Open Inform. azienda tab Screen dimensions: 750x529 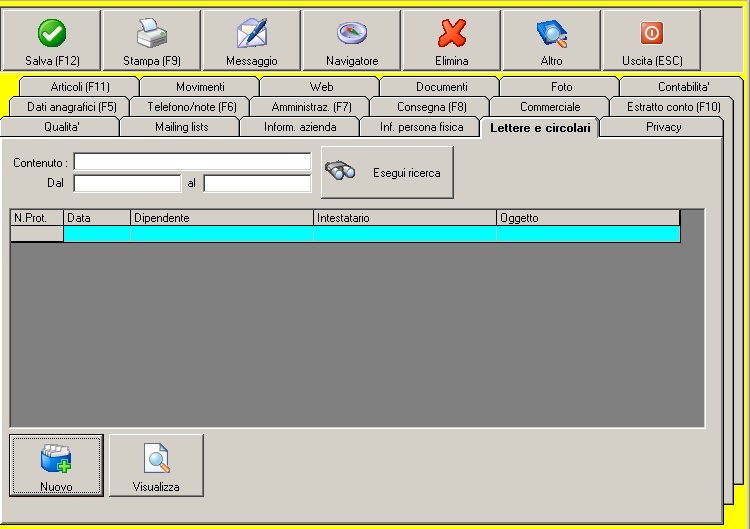300,127
